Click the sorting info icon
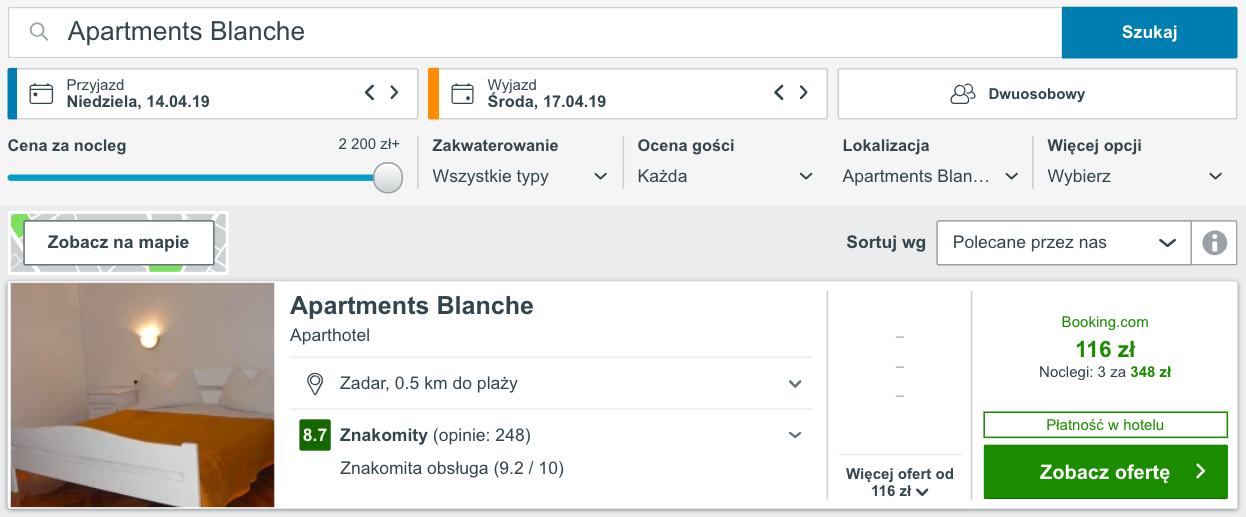This screenshot has height=517, width=1246. (x=1215, y=243)
